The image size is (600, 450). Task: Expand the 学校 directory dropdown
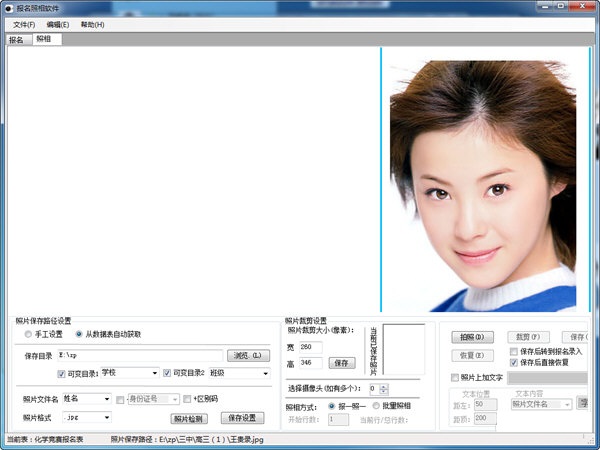(x=154, y=373)
